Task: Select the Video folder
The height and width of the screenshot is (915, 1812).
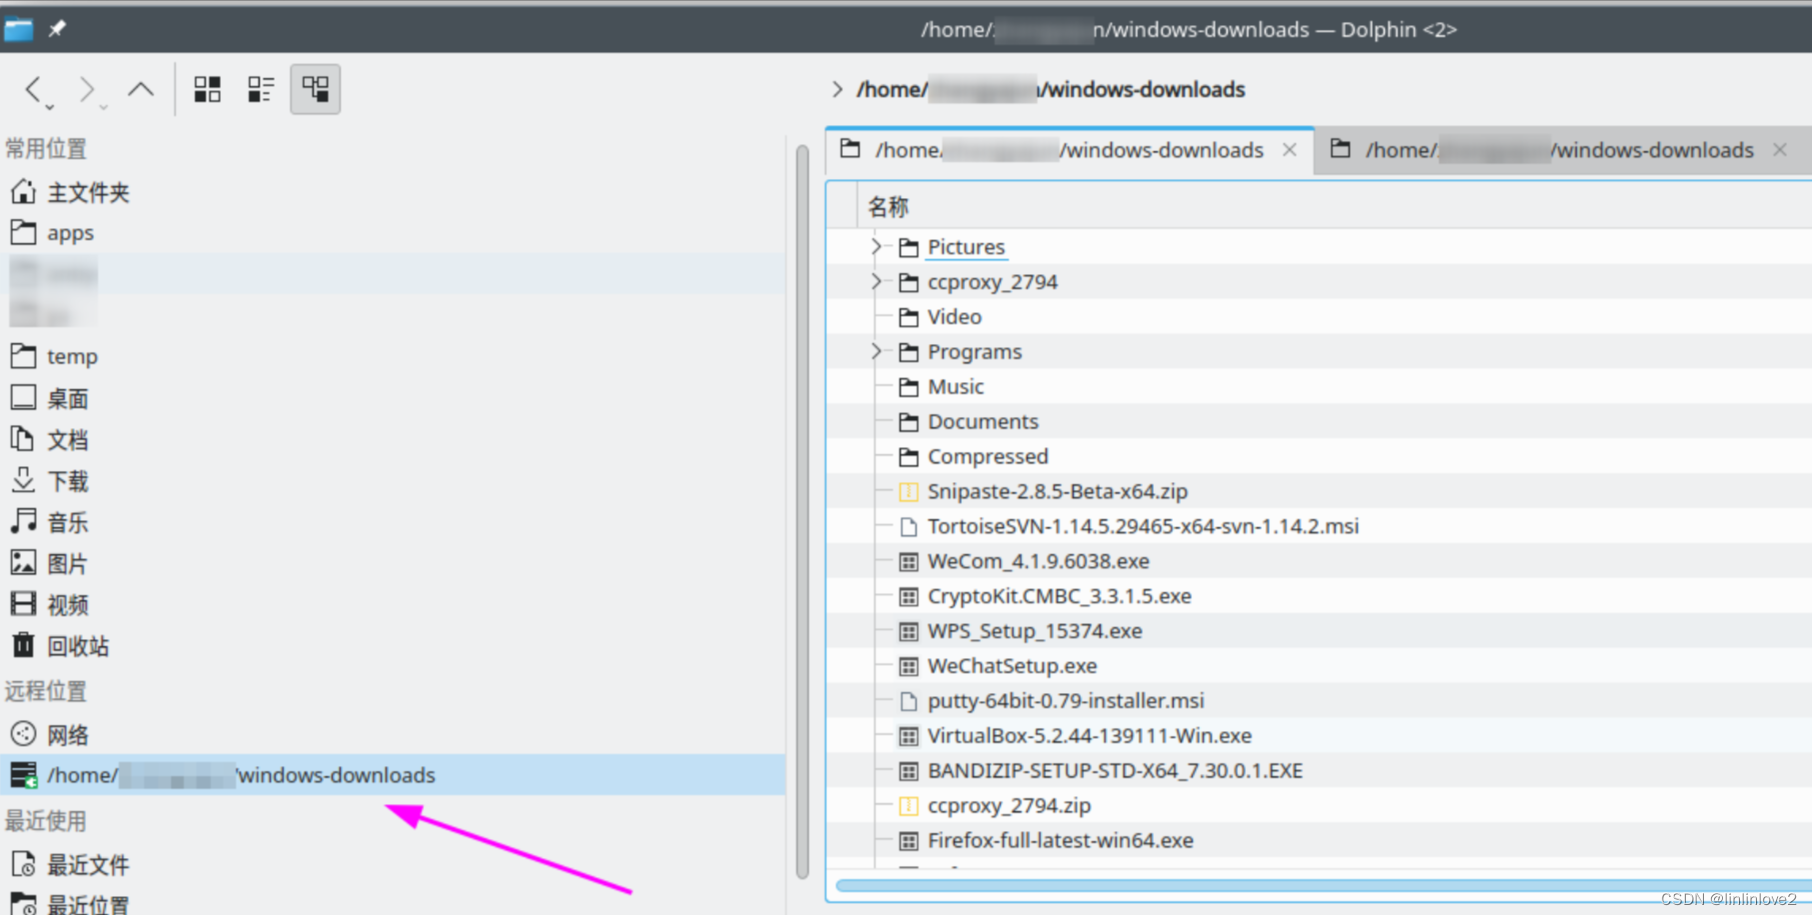Action: [954, 316]
